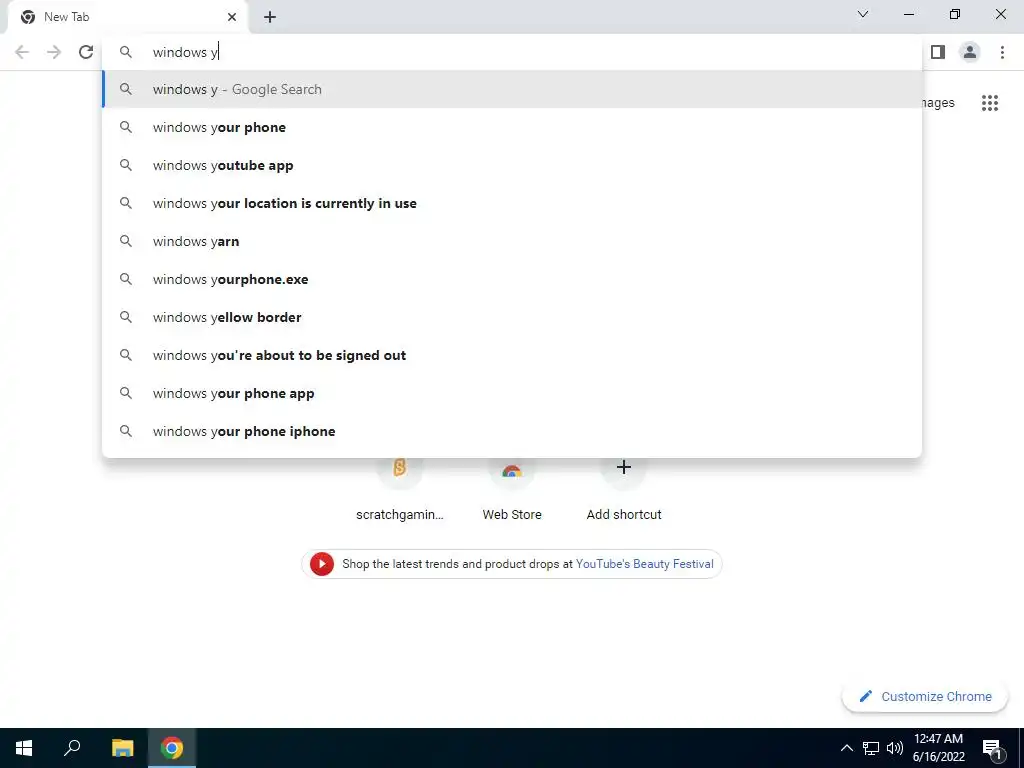The image size is (1024, 768).
Task: Select 'windows your phone app' suggestion
Action: click(512, 393)
